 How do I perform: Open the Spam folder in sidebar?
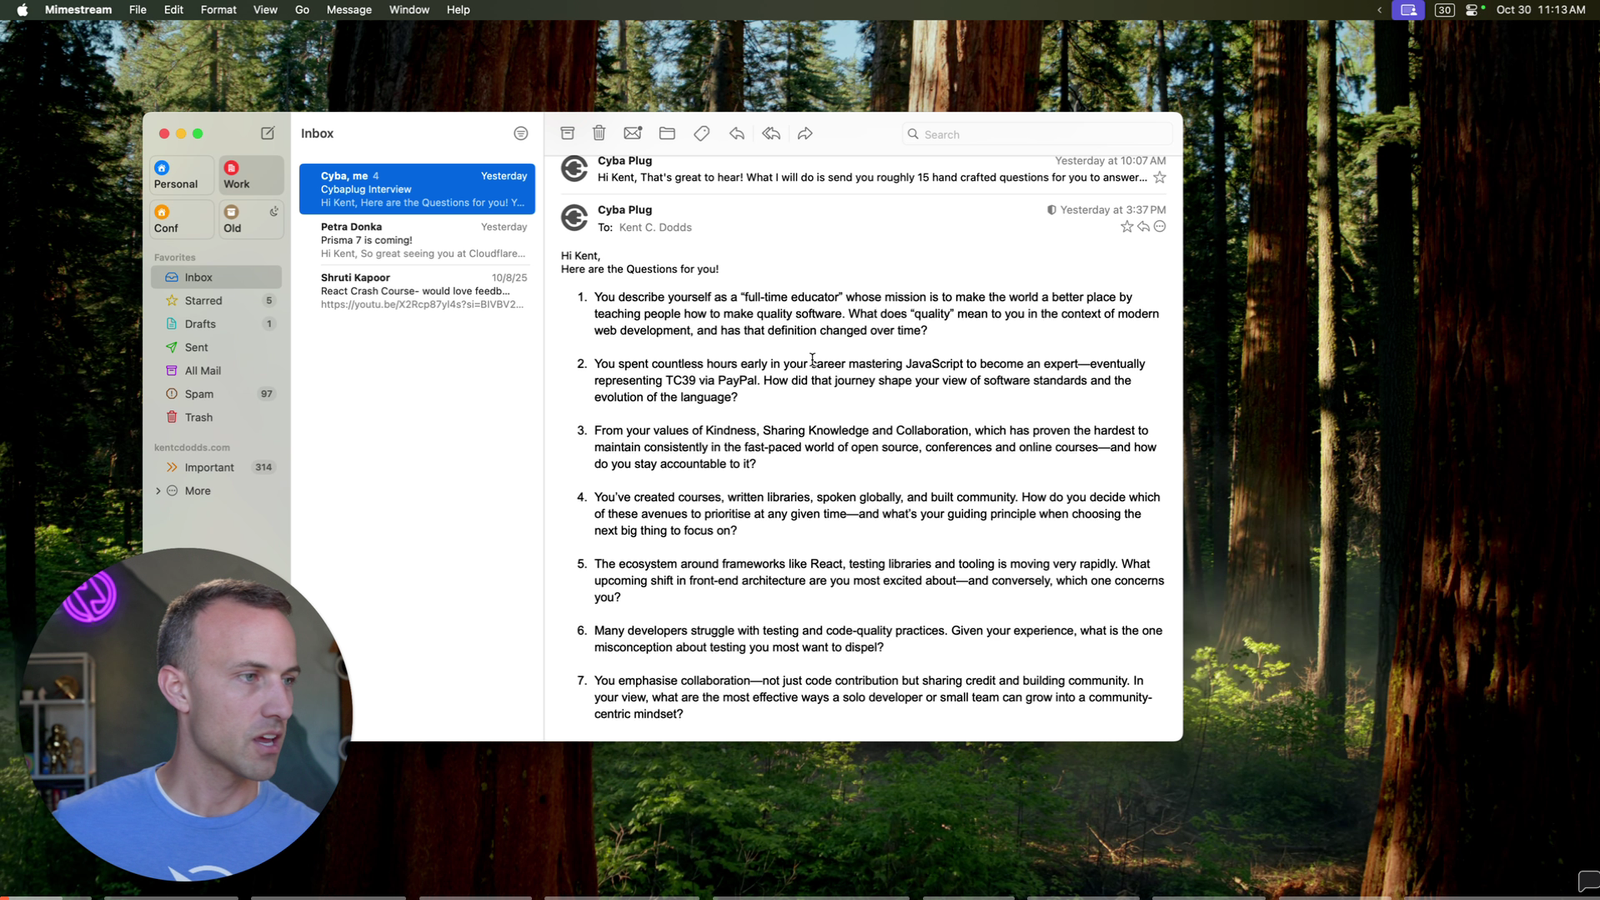click(x=199, y=394)
